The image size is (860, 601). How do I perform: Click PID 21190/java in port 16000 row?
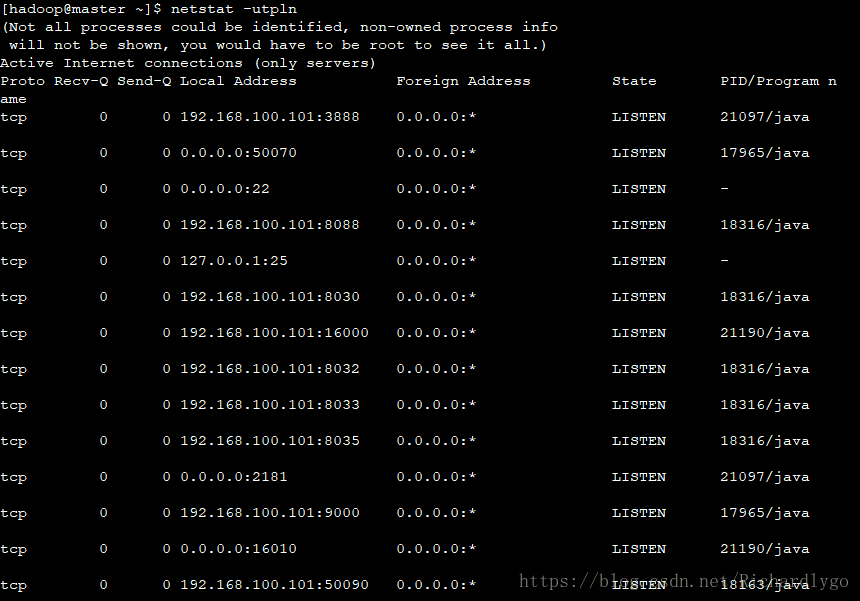(x=765, y=333)
